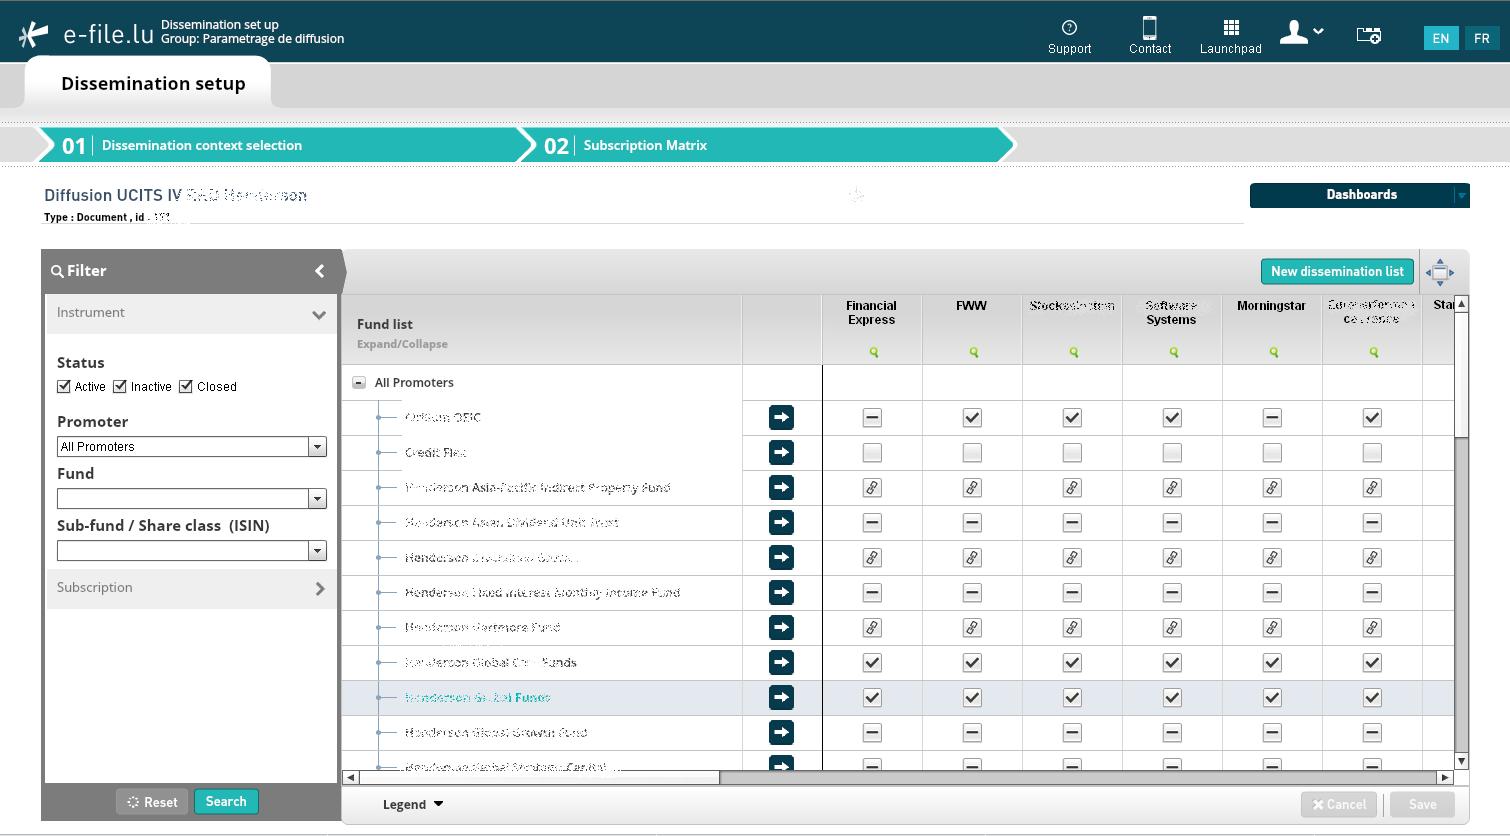The image size is (1510, 836).
Task: Open the user account menu
Action: coord(1301,33)
